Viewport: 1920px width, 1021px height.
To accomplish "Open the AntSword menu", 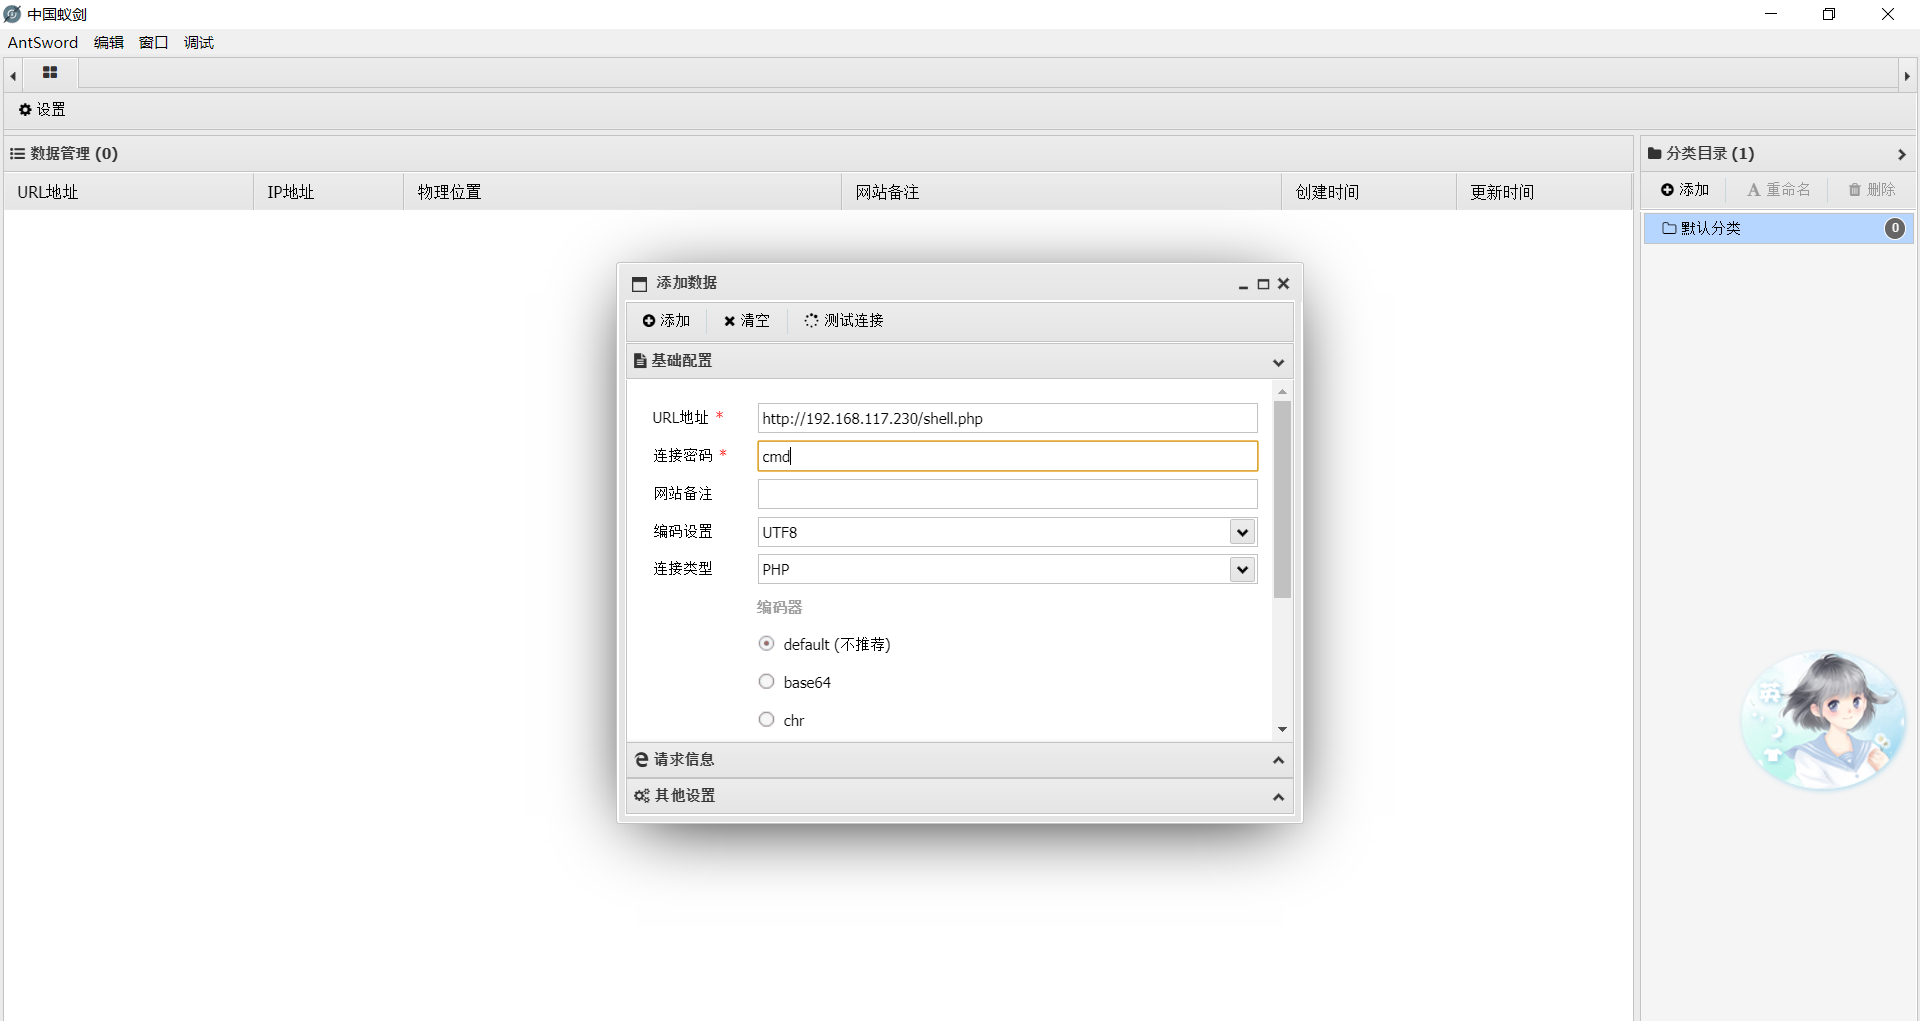I will (x=43, y=42).
